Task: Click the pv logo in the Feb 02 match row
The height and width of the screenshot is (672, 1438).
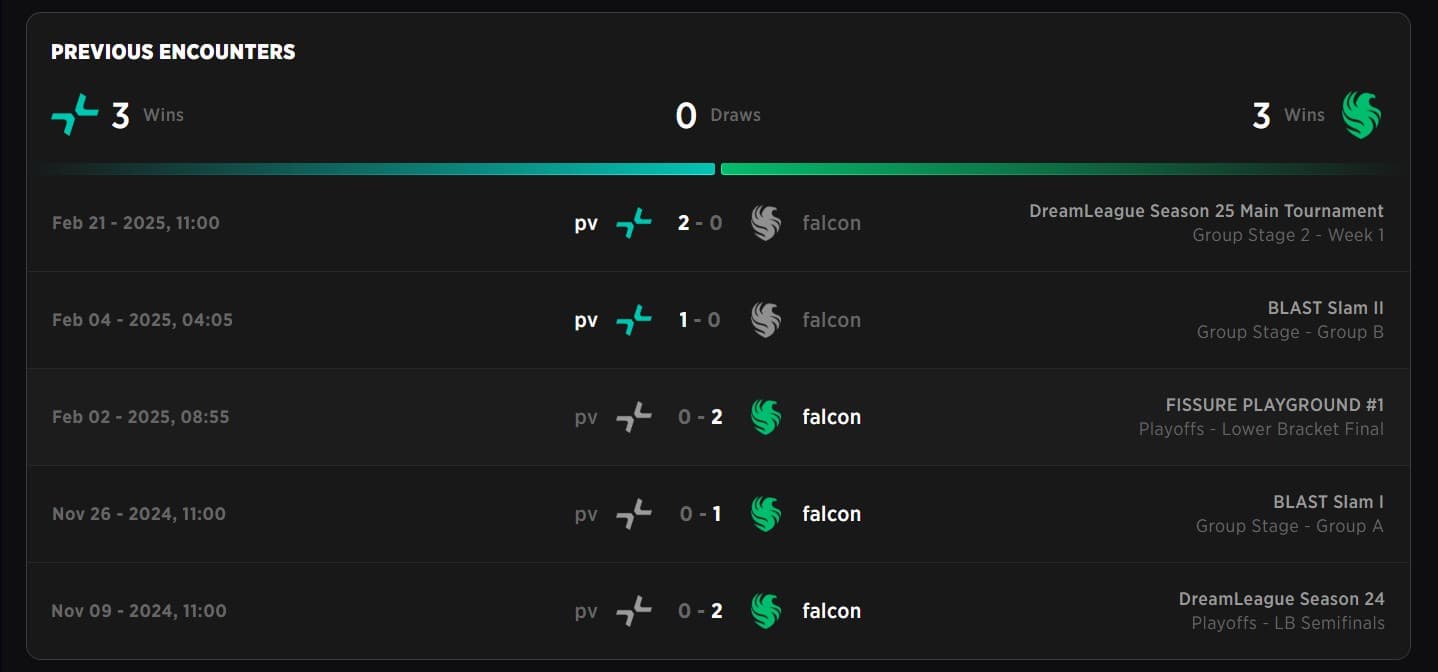Action: pos(634,416)
